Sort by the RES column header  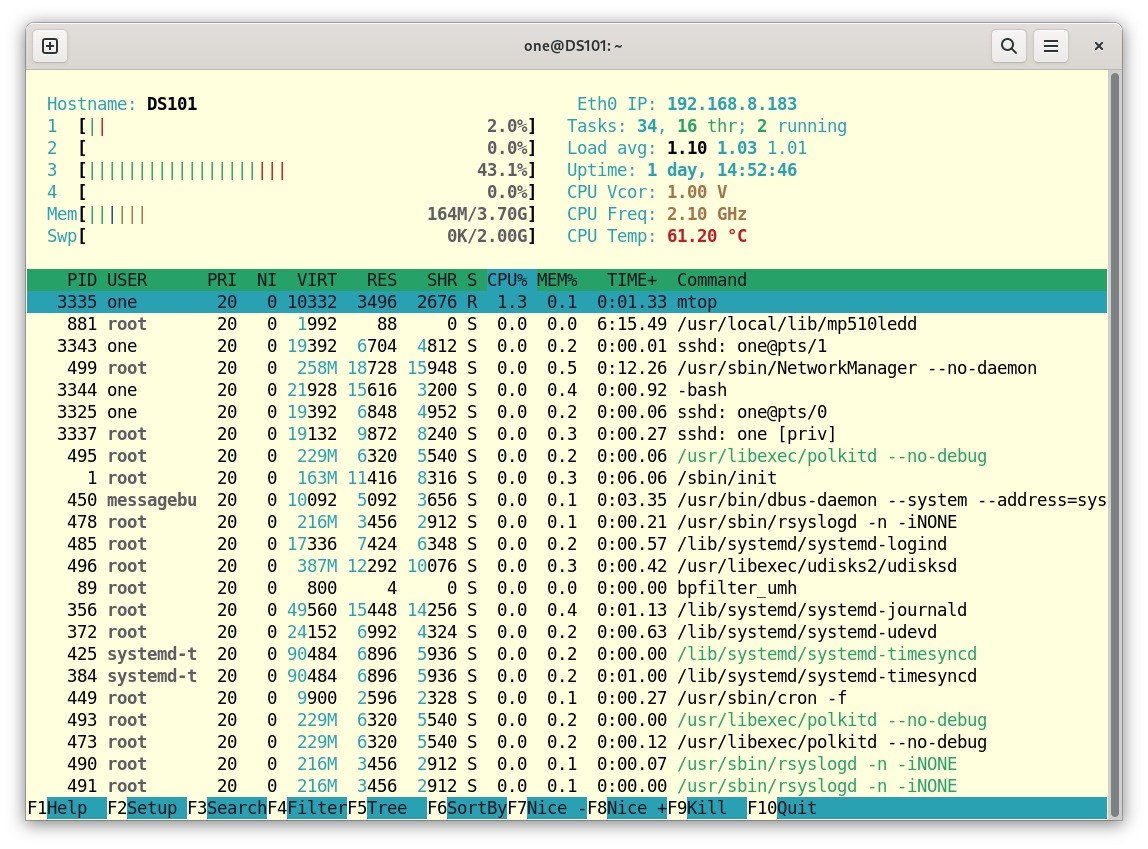(x=381, y=280)
